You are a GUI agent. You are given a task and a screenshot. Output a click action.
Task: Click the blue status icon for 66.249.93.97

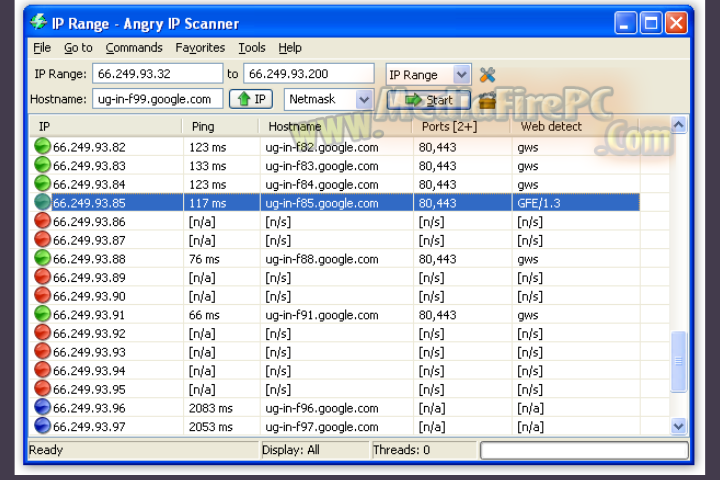point(42,425)
